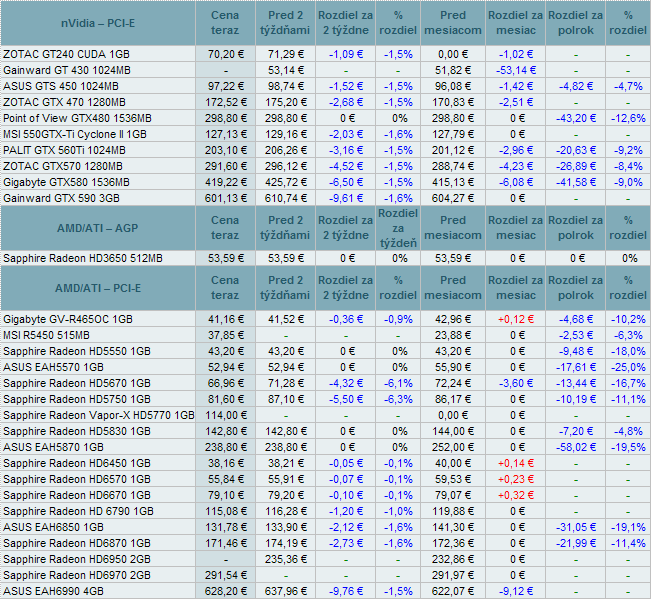Screen dimensions: 651x599
Task: Click the 'Gainward GT 430 1024MB' product name
Action: [67, 70]
